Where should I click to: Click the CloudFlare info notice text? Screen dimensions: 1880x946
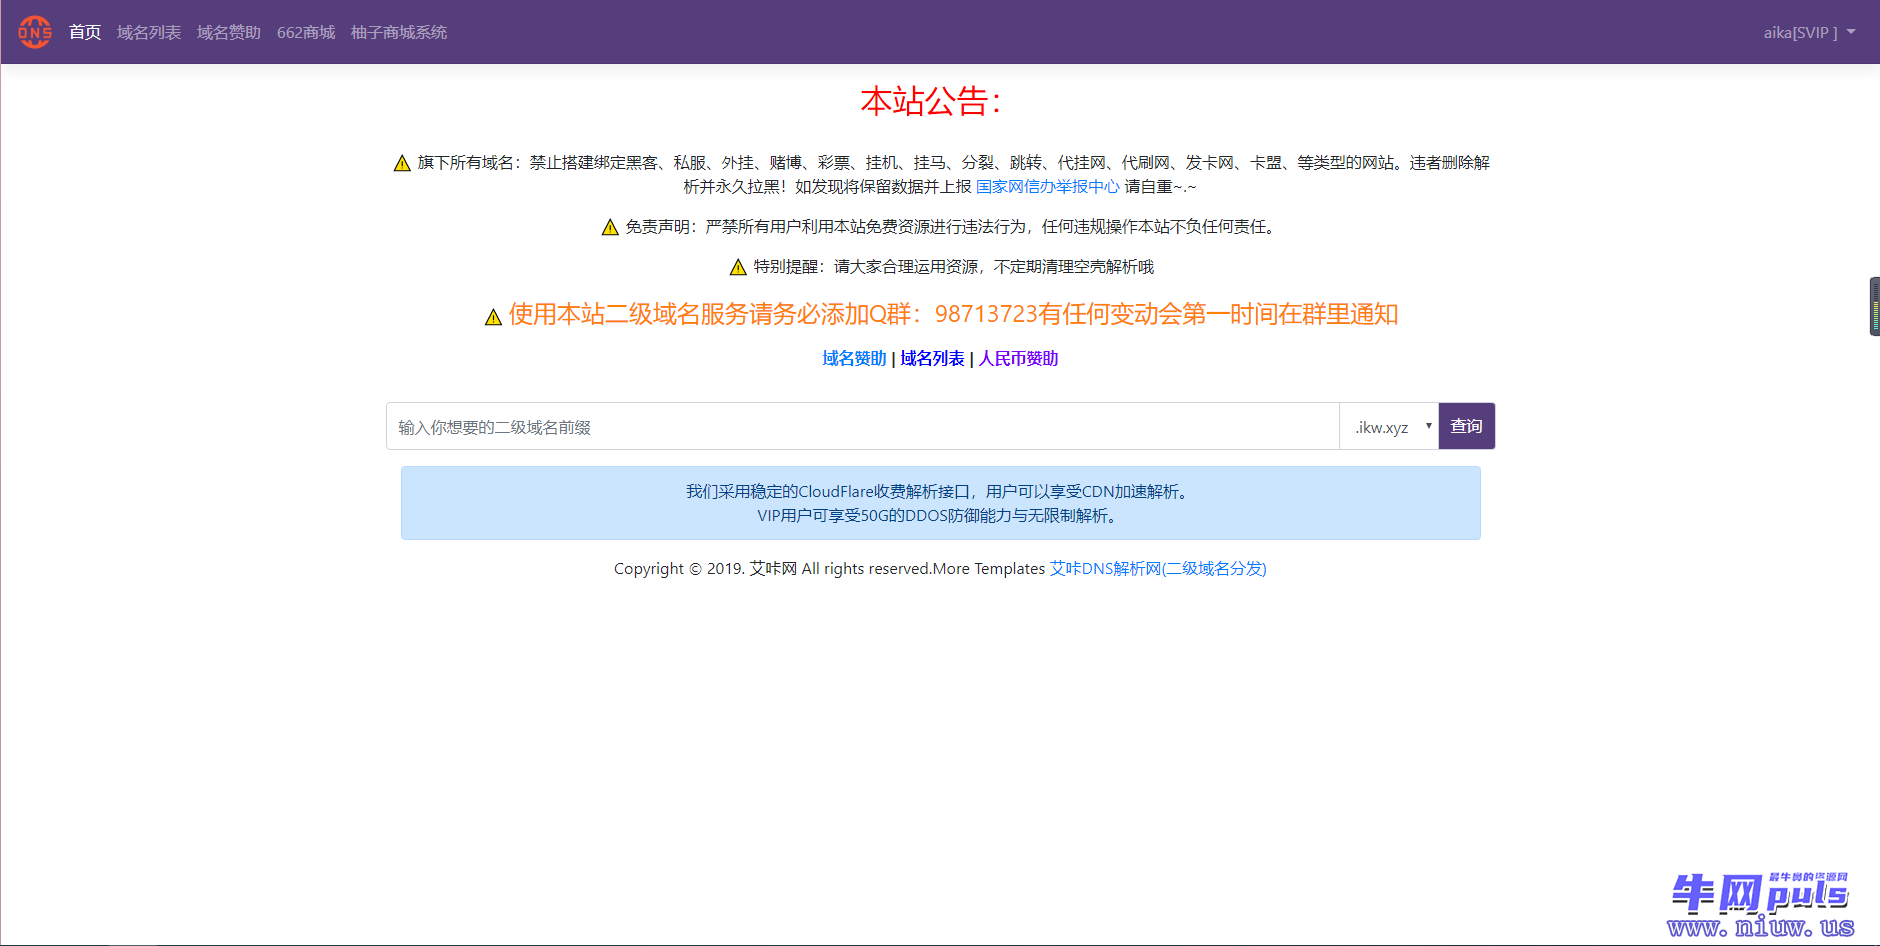[x=940, y=503]
